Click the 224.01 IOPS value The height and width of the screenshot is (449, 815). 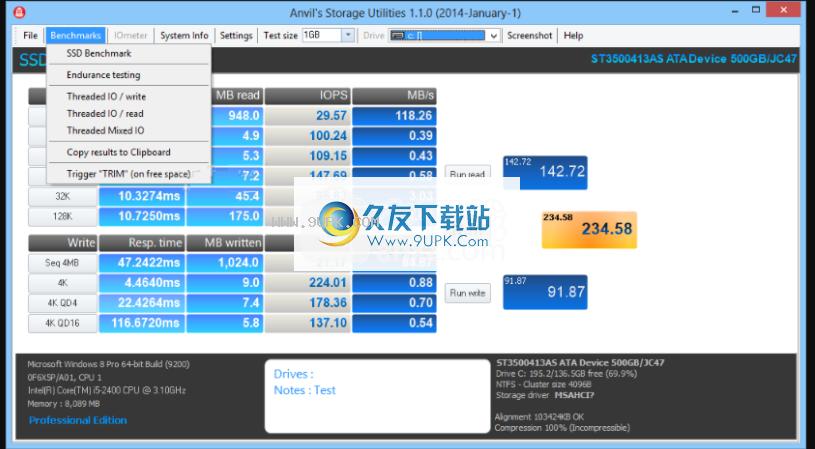point(308,283)
